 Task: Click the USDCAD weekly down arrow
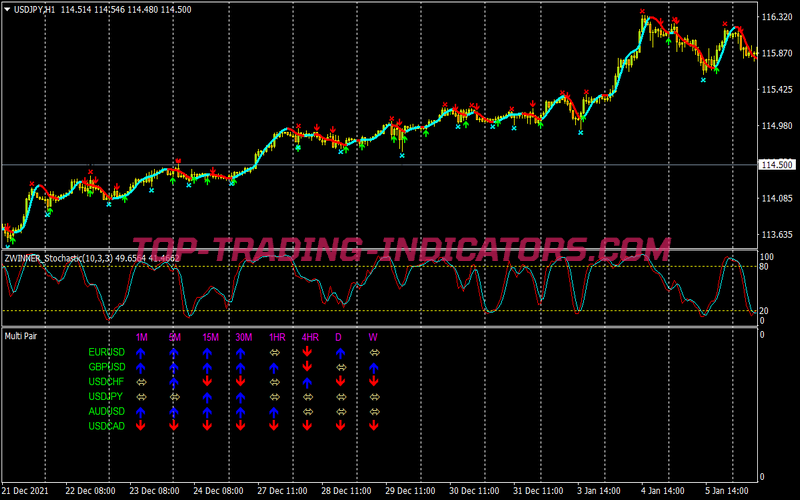[374, 426]
